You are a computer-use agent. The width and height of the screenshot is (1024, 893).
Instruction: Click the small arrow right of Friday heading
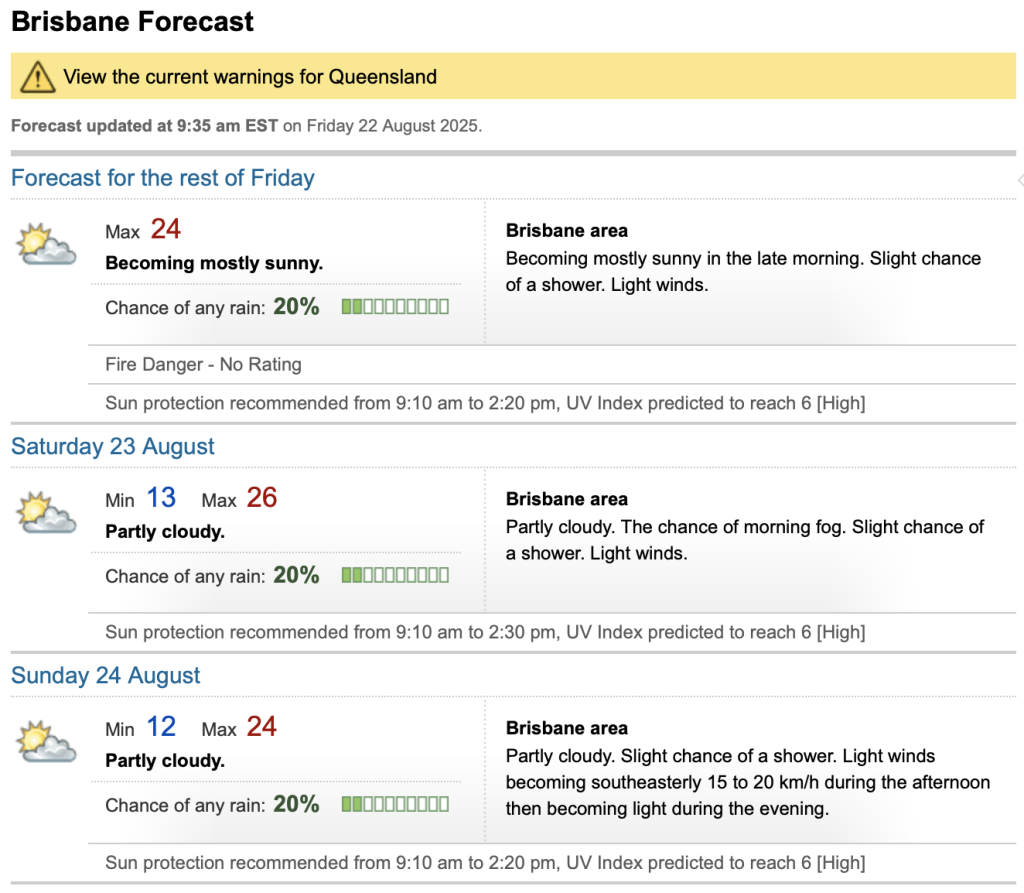[1019, 180]
